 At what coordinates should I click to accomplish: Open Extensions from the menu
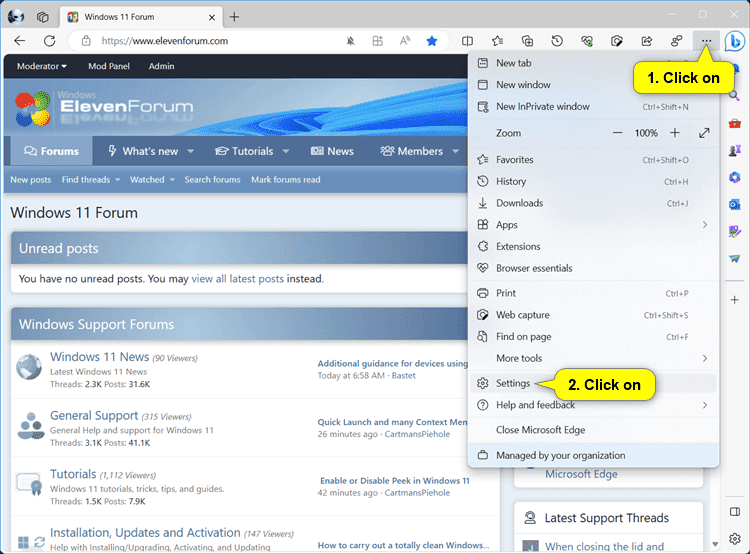(593, 246)
